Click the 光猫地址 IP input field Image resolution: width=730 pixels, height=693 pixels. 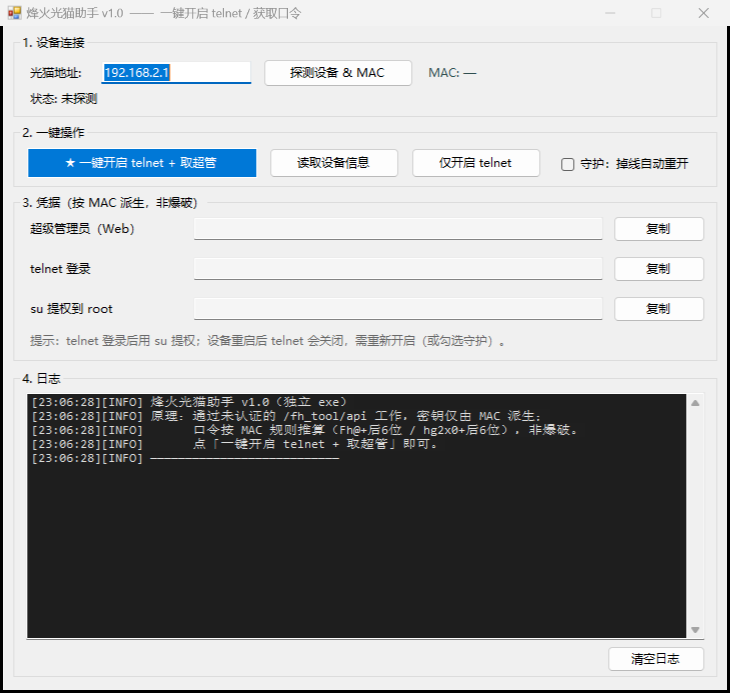pyautogui.click(x=176, y=73)
